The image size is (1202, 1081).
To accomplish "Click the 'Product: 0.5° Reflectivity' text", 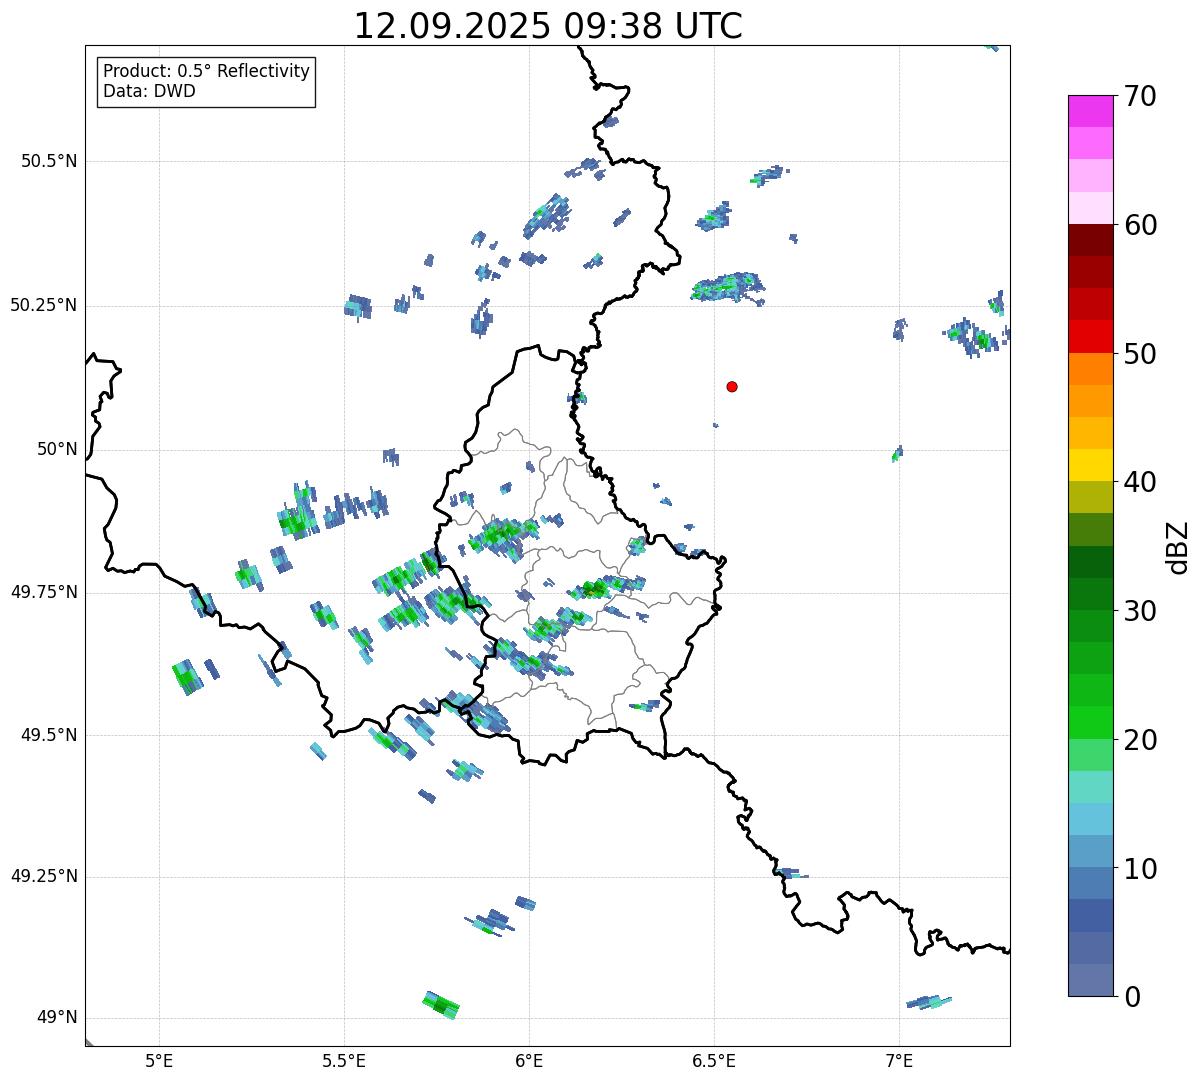I will 206,72.
